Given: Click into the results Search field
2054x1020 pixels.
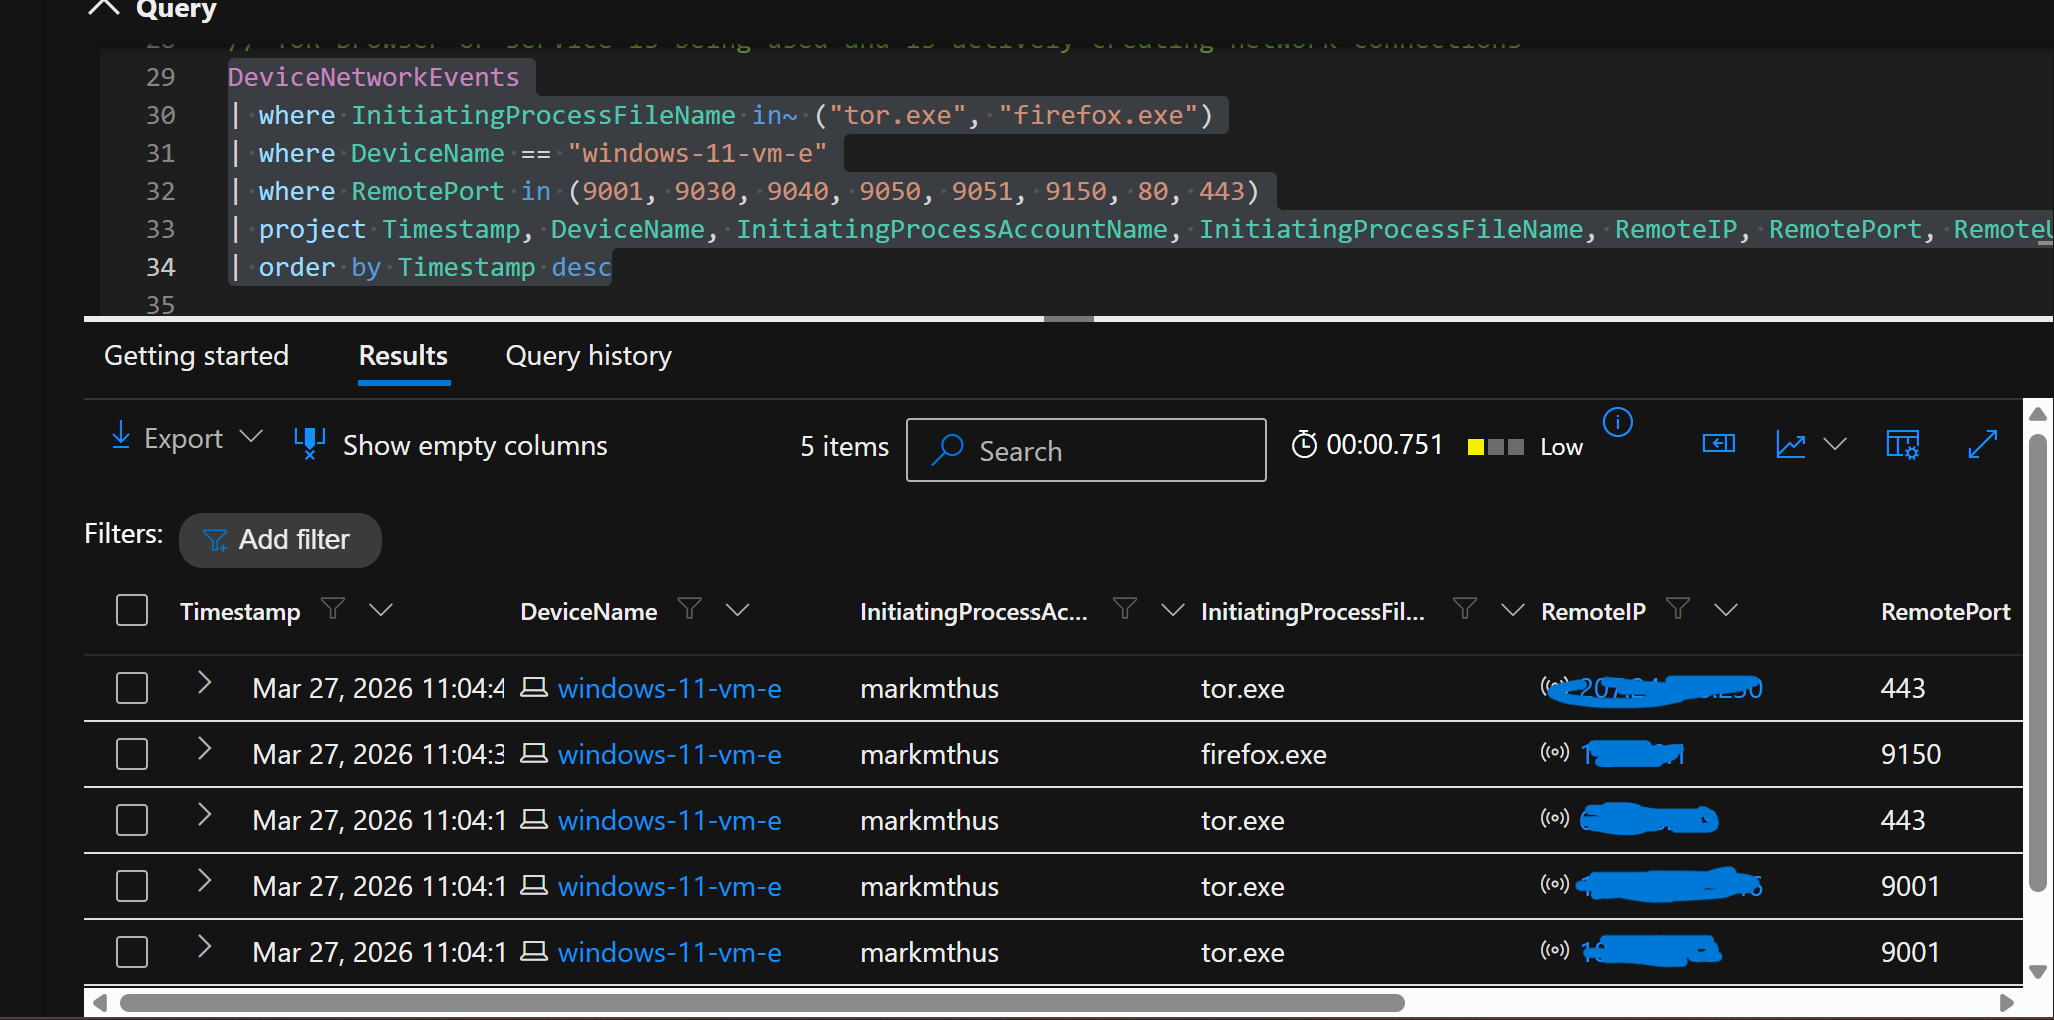Looking at the screenshot, I should click(1100, 451).
